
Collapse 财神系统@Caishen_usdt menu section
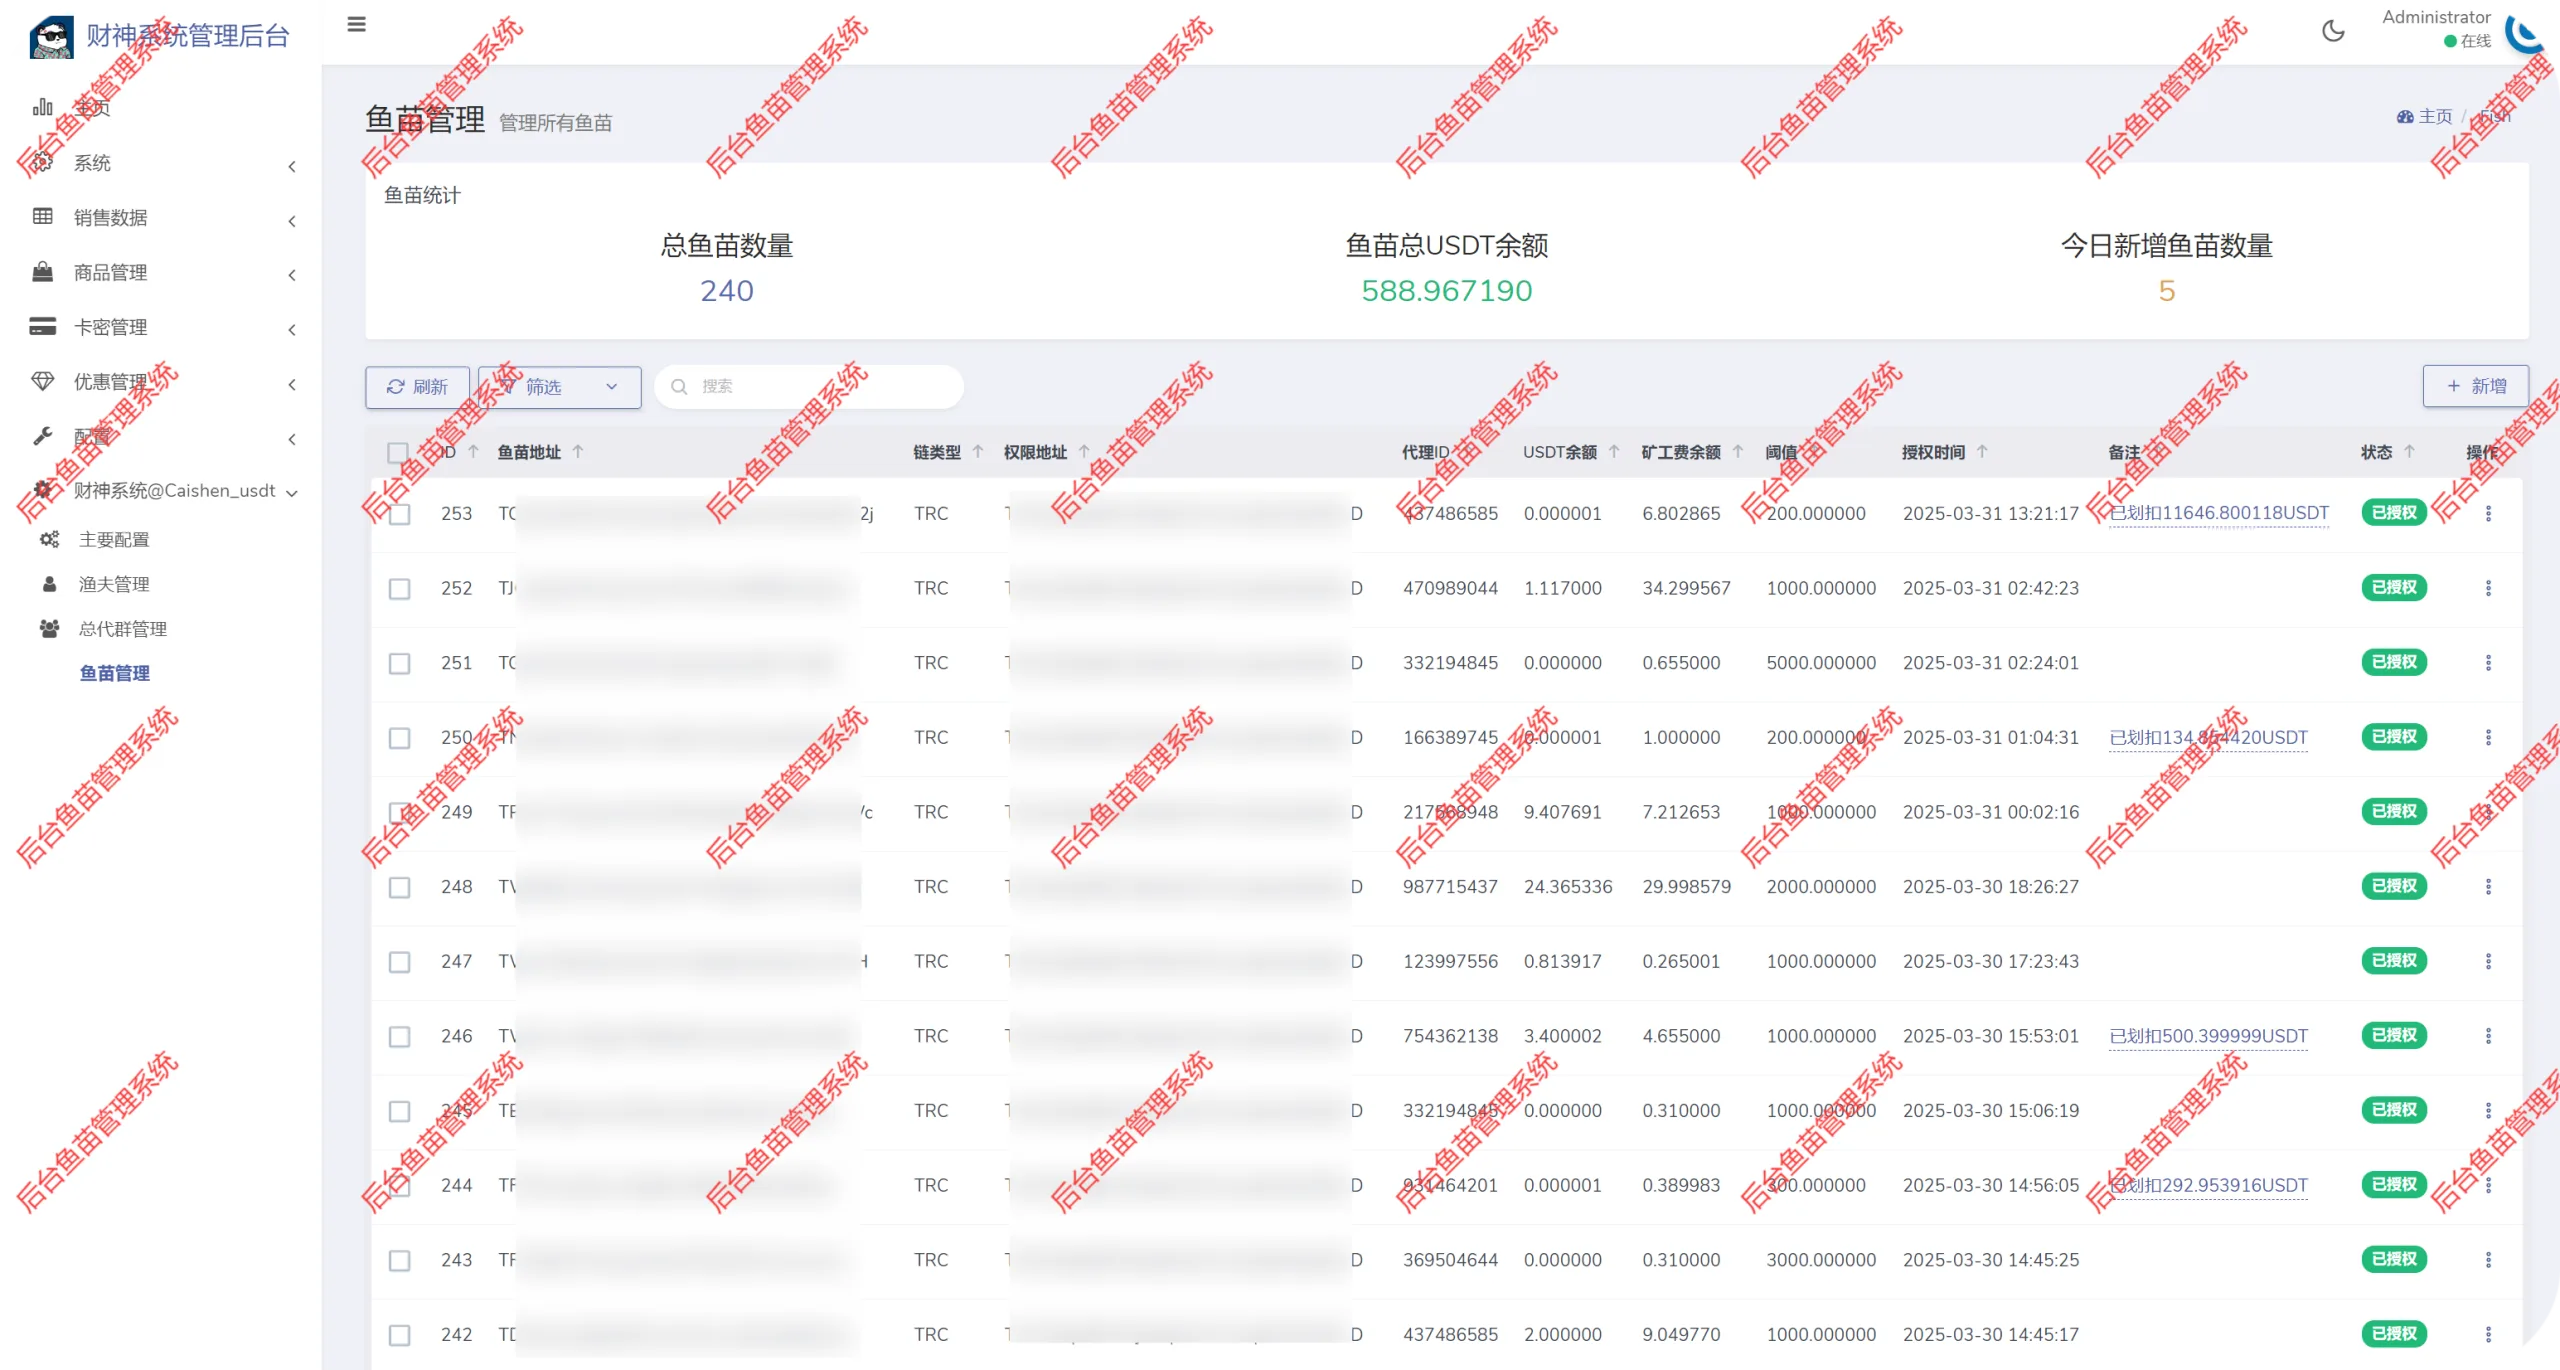pyautogui.click(x=173, y=491)
